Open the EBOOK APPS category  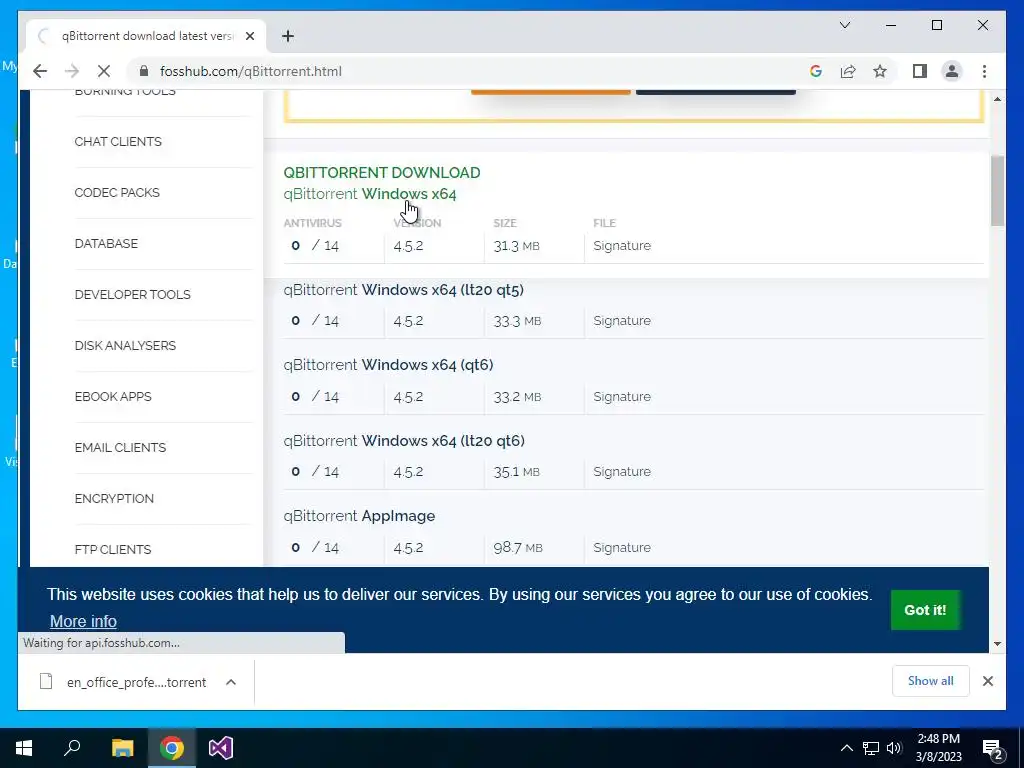[113, 396]
